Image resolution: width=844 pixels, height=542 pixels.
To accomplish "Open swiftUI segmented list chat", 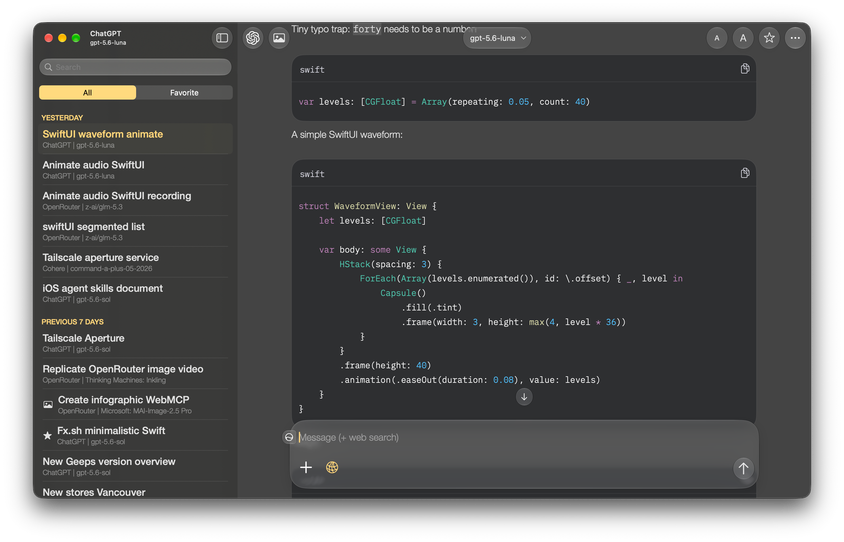I will [135, 231].
